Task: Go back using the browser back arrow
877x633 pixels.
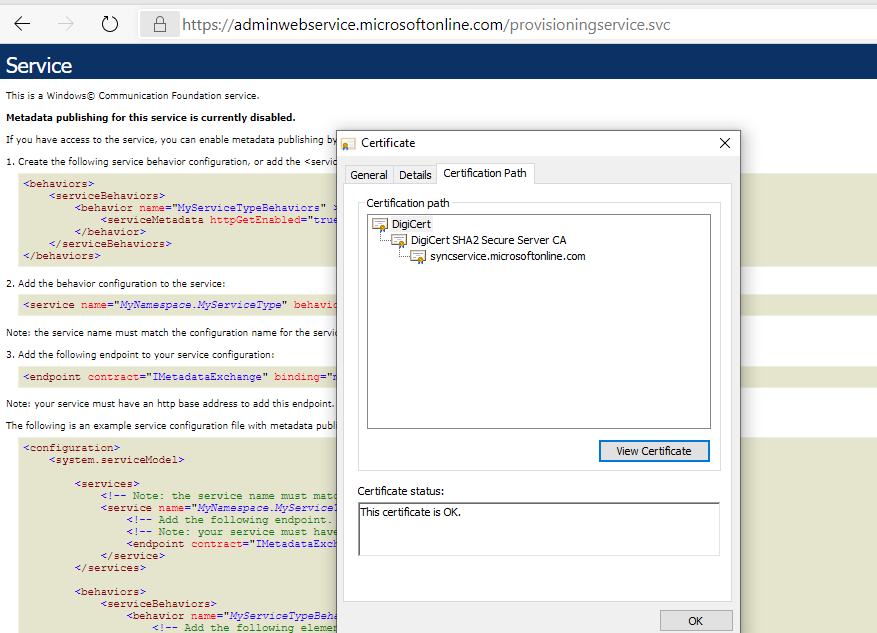Action: pos(22,24)
